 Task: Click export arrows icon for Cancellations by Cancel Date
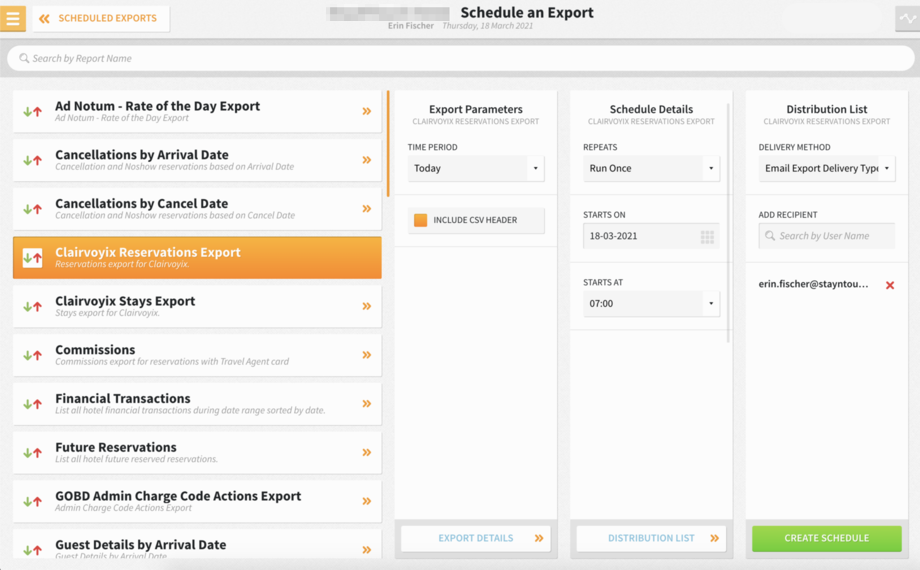tap(33, 208)
